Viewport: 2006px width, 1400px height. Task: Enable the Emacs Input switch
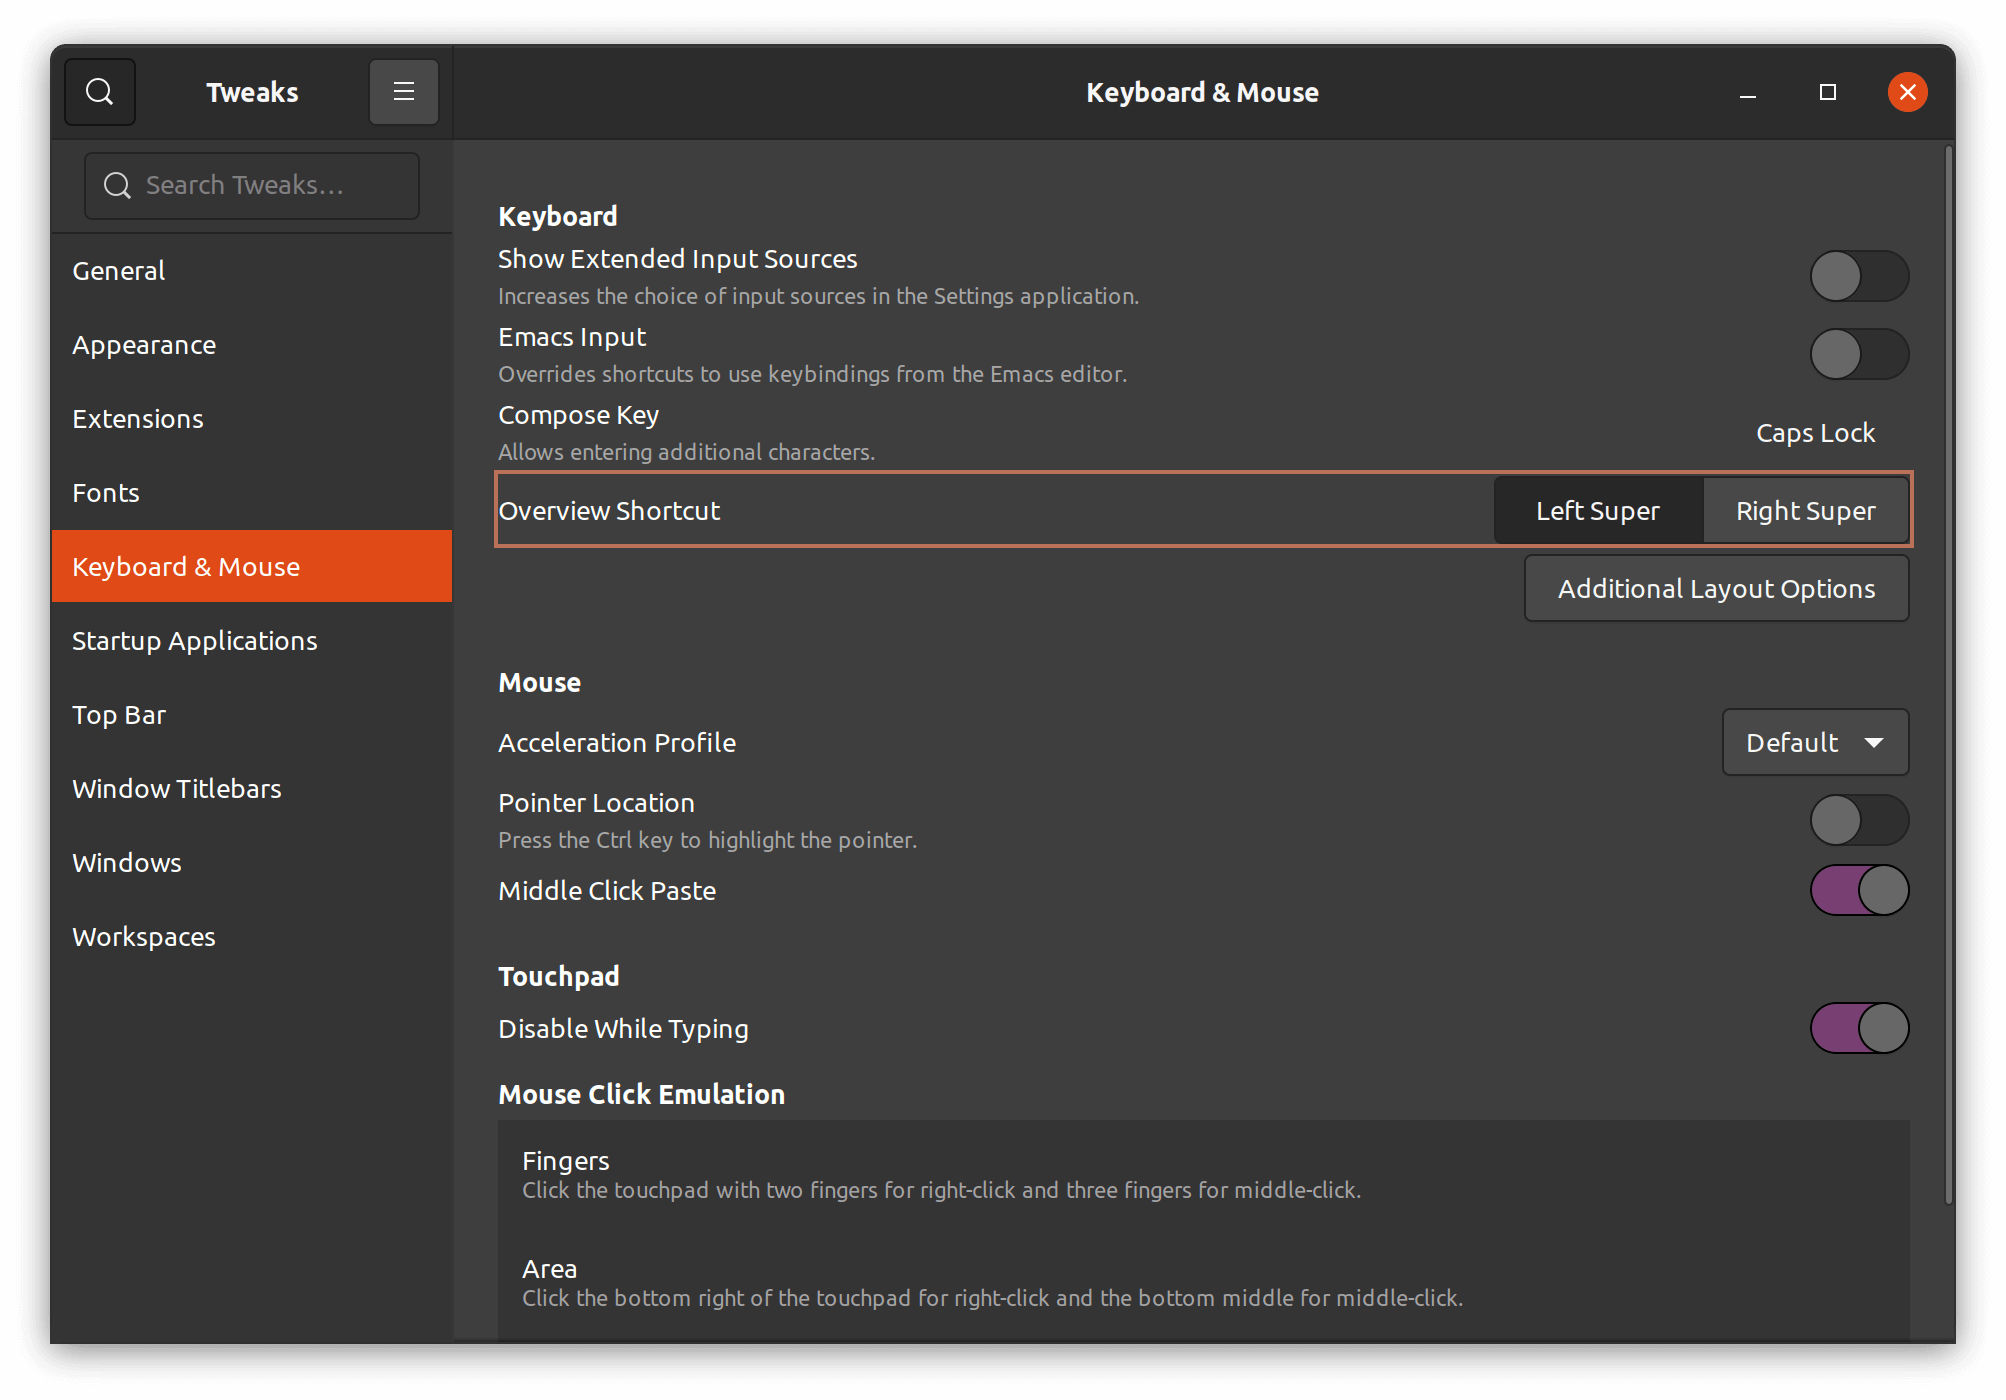(1858, 354)
